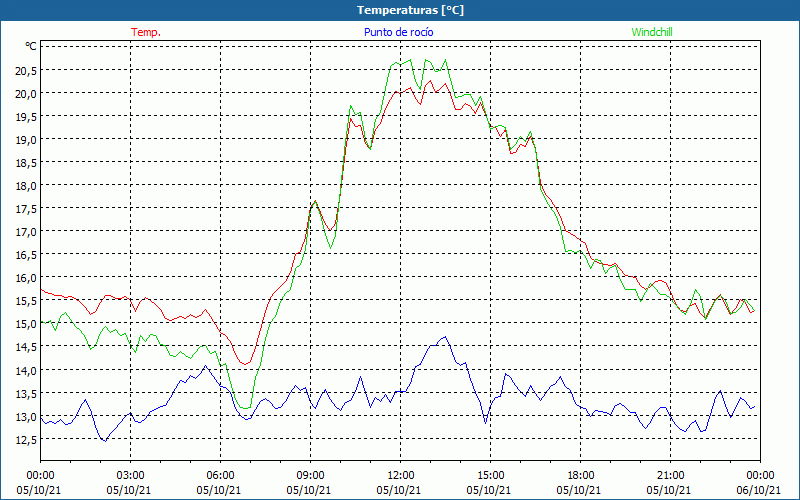Click the 06:00 time axis label
The width and height of the screenshot is (800, 500).
point(220,475)
